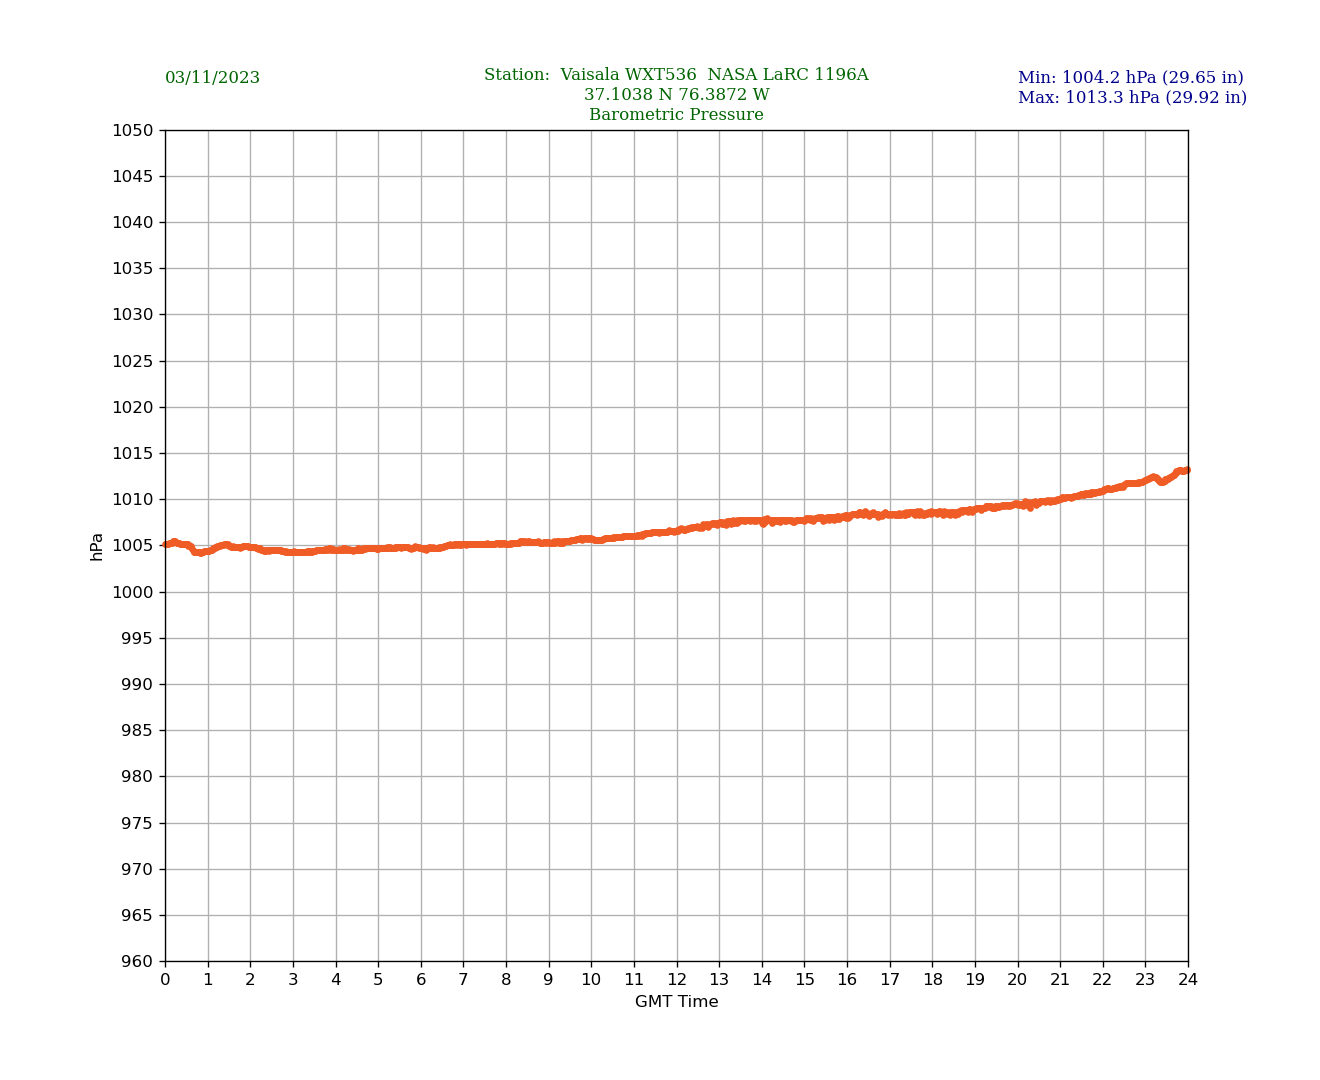Click the date label 03/11/2023

click(x=212, y=78)
